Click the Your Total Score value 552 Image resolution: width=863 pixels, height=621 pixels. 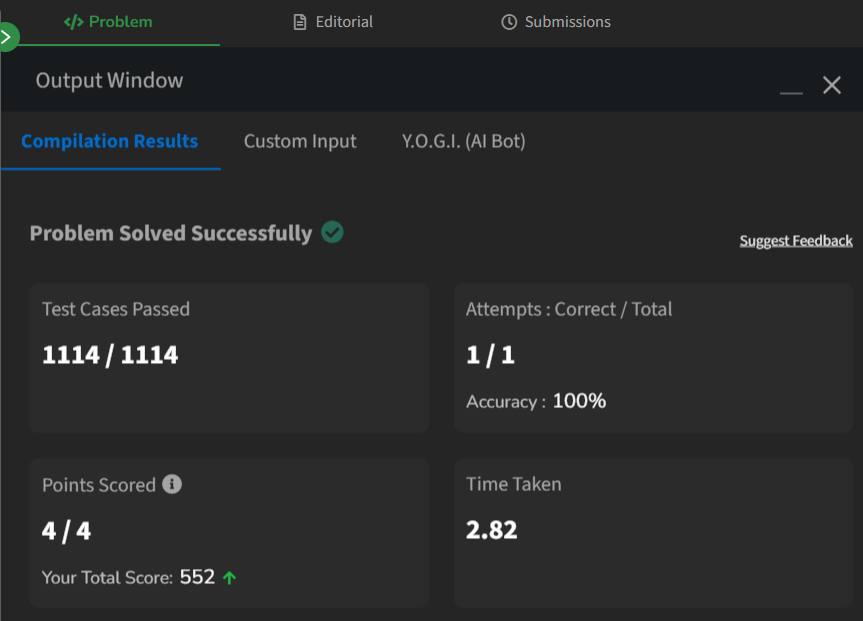pyautogui.click(x=197, y=577)
